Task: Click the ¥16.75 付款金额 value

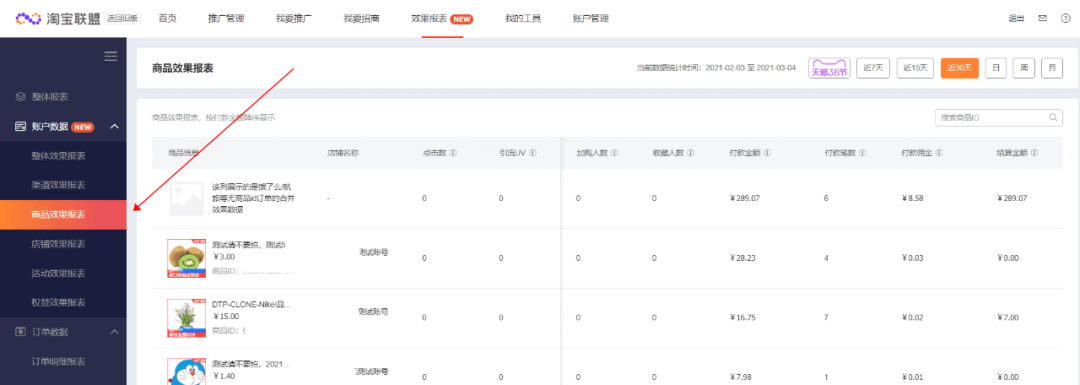Action: (x=742, y=318)
